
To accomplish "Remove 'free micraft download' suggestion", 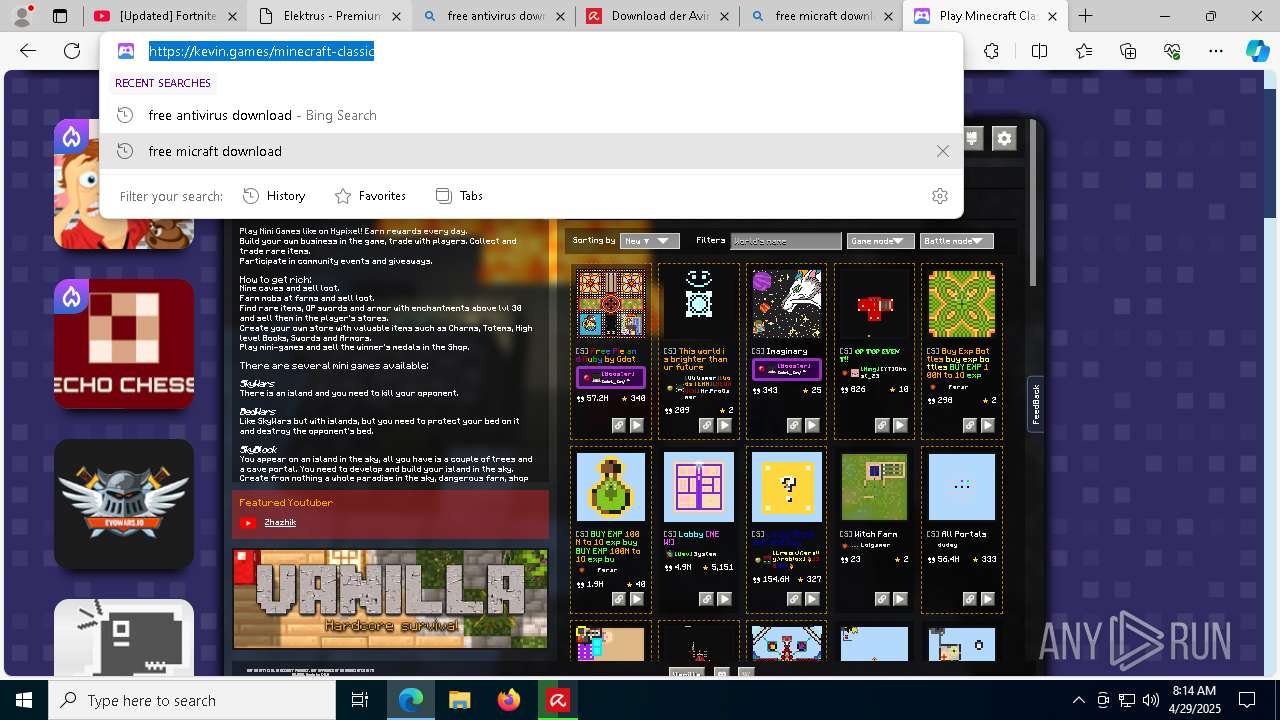I will tap(942, 151).
